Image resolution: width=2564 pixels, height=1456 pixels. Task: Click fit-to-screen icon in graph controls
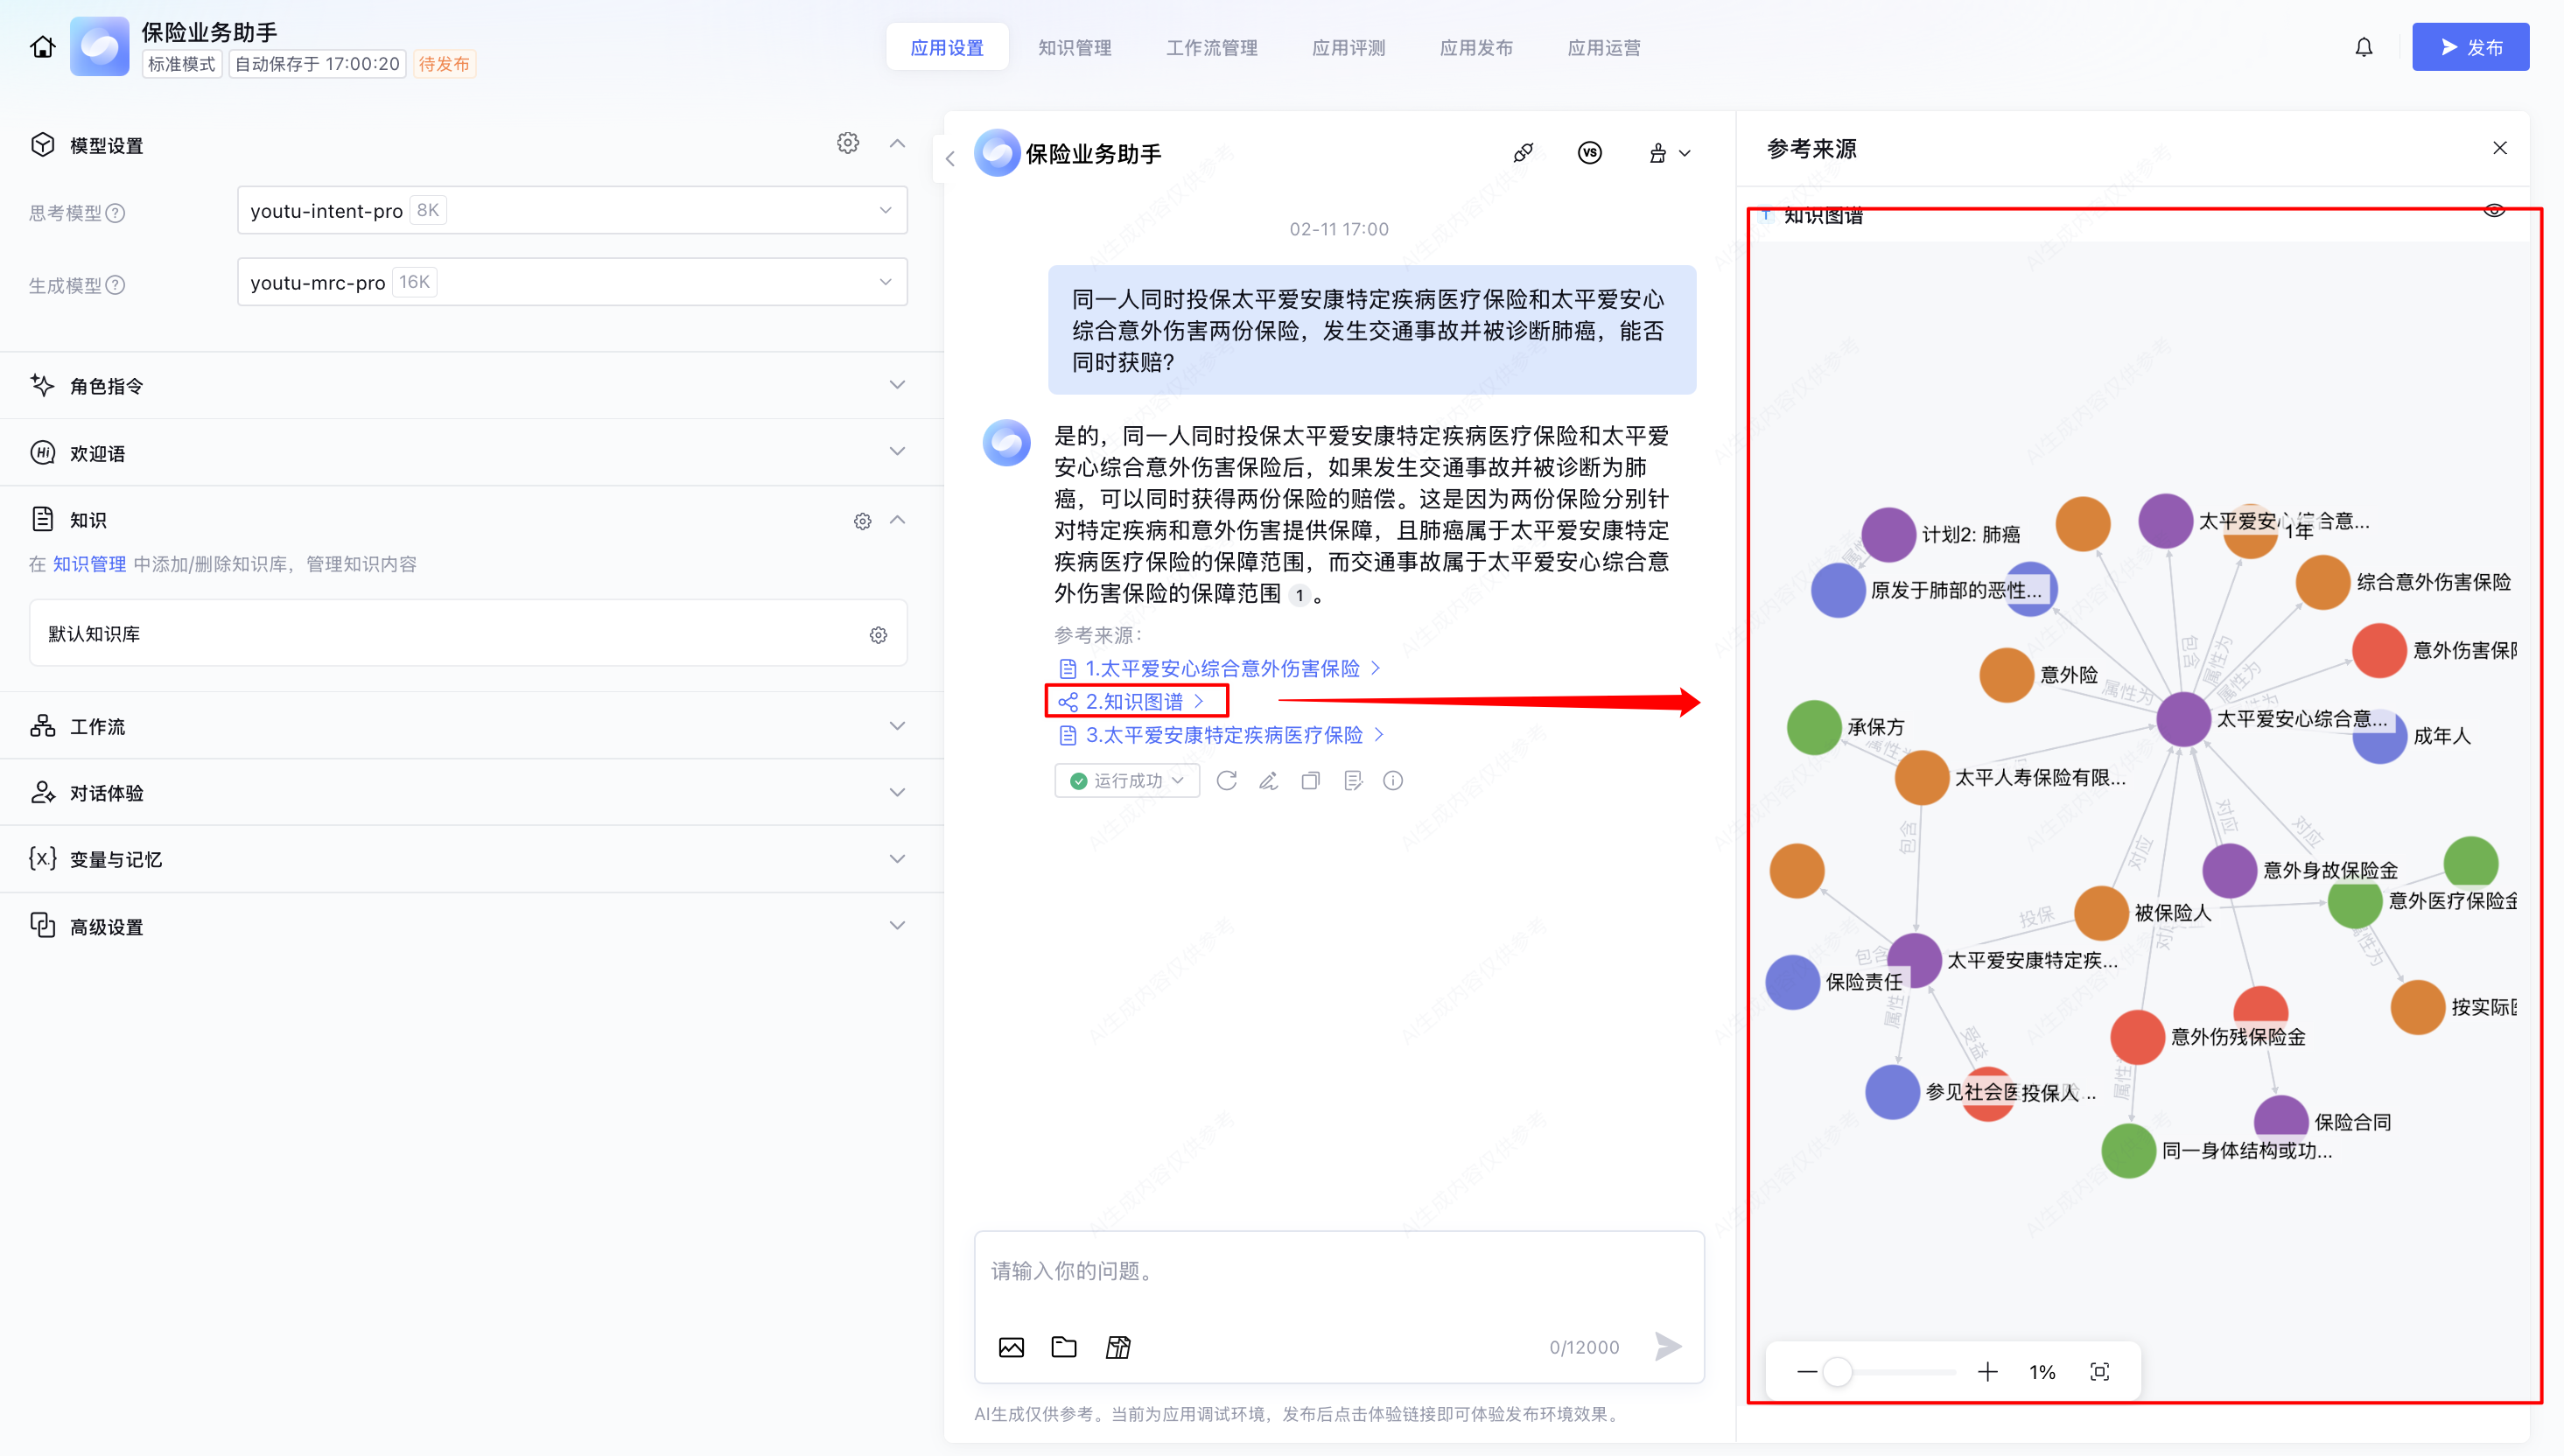(2099, 1372)
